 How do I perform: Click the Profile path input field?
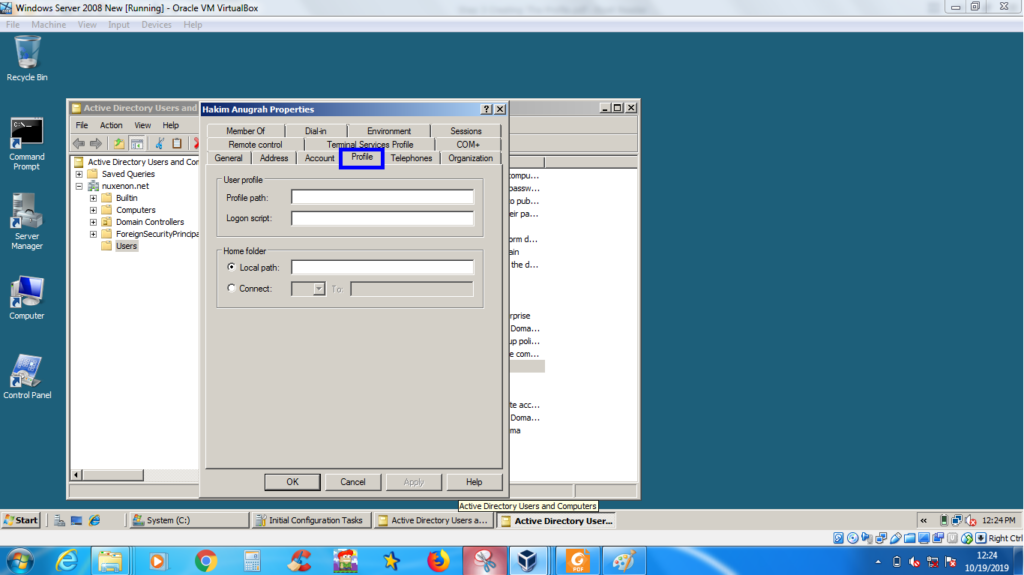(x=382, y=197)
